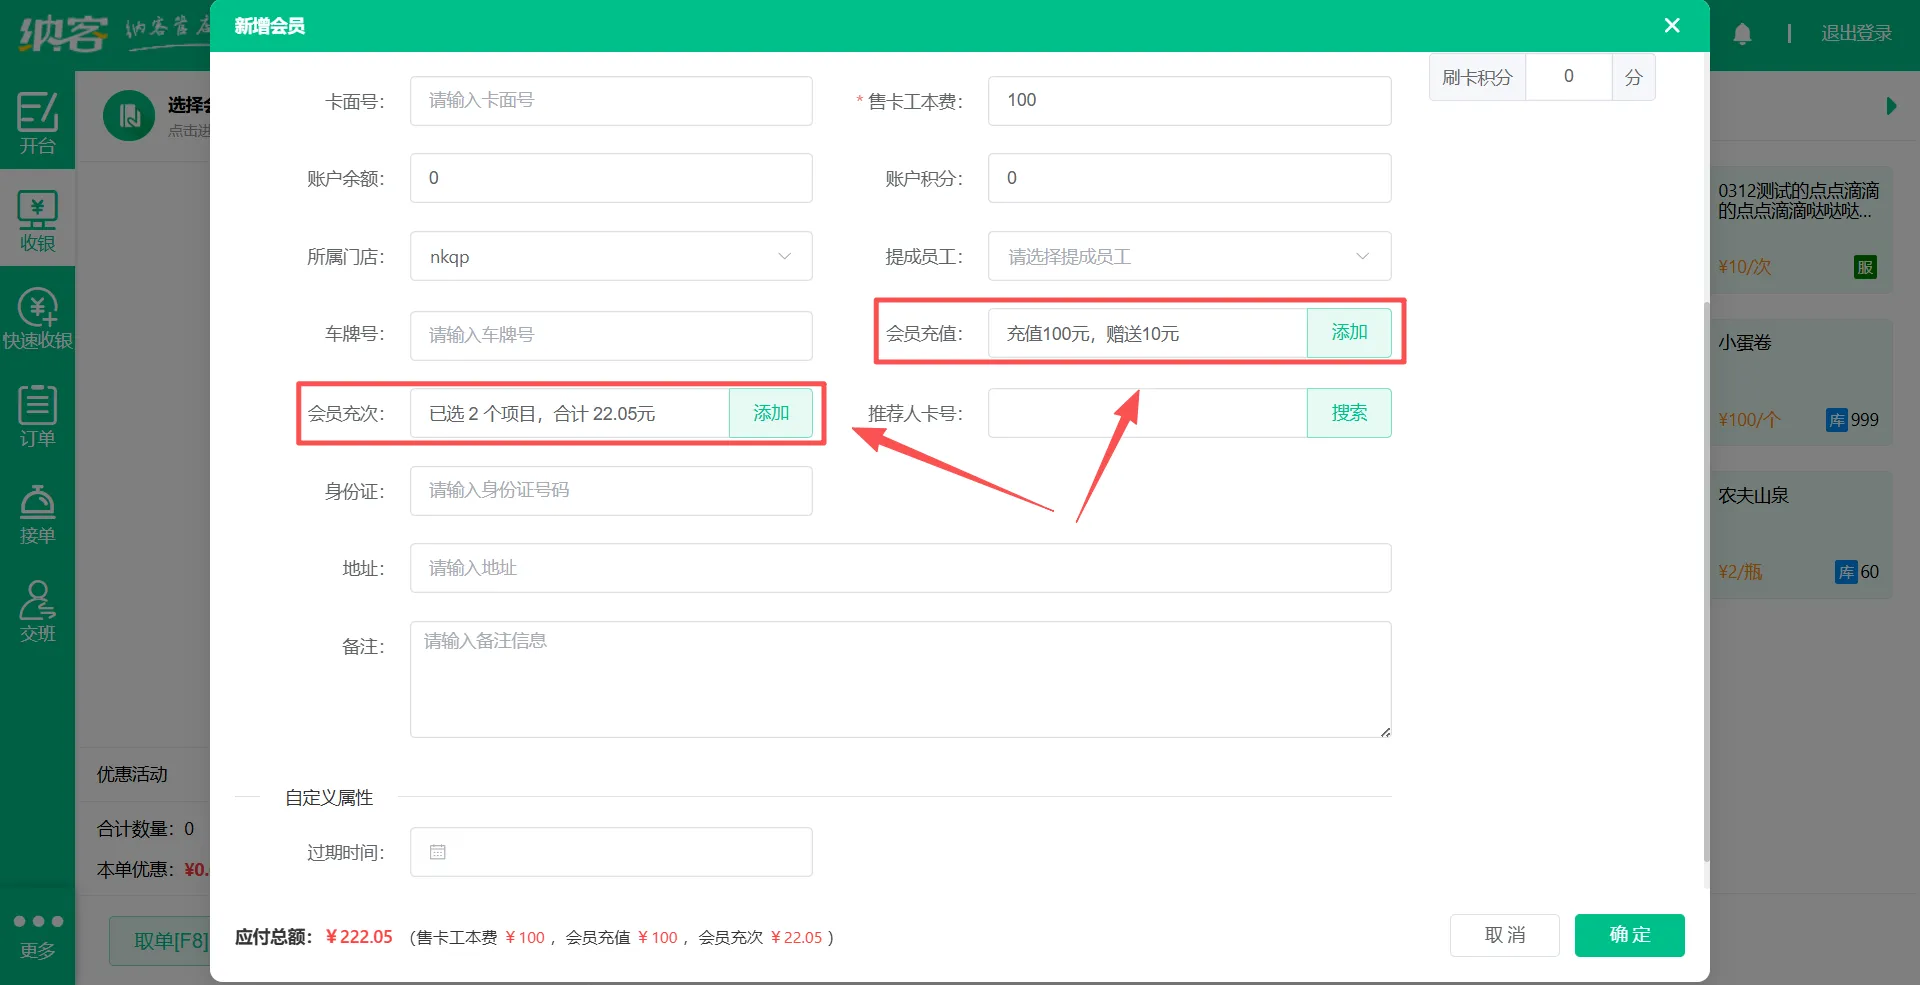The height and width of the screenshot is (985, 1920).
Task: Open the notification bell icon
Action: pos(1742,34)
